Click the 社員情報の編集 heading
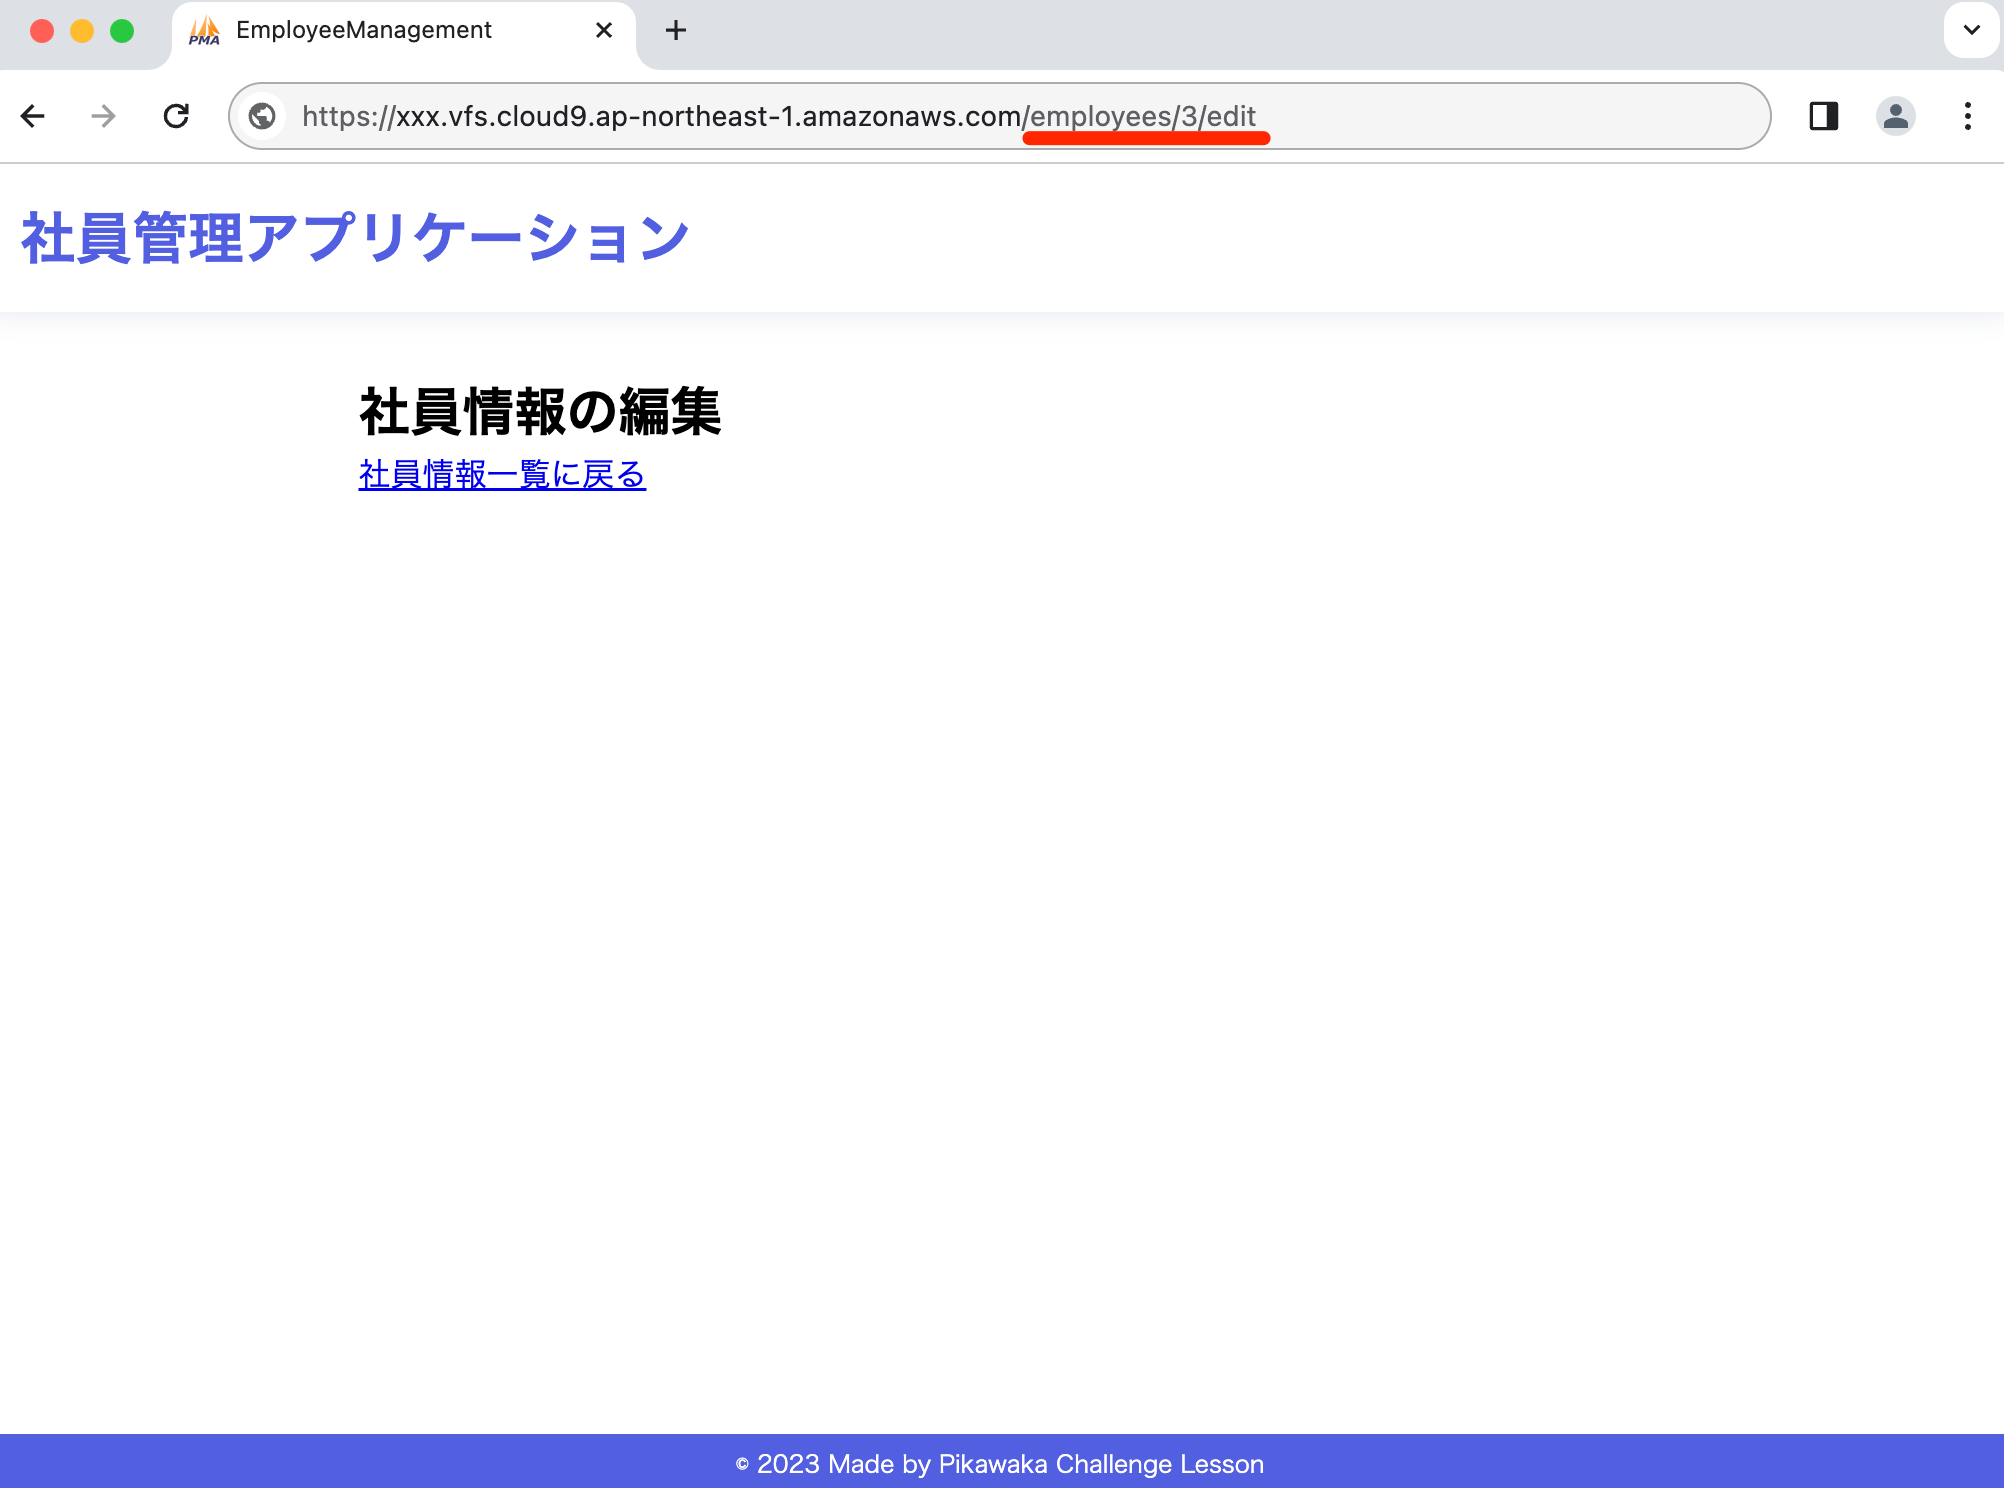The image size is (2004, 1488). pos(540,411)
